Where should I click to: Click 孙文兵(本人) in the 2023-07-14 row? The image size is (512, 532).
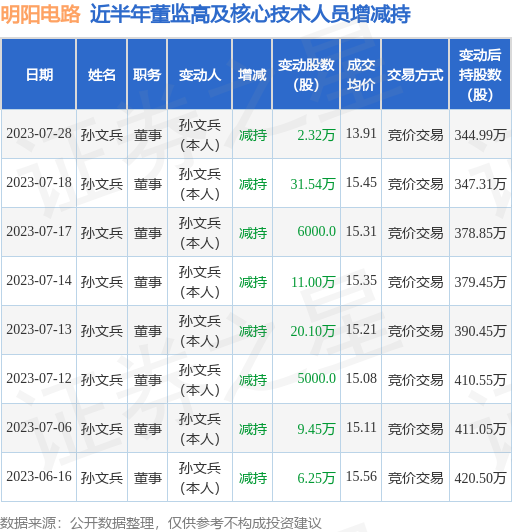[x=200, y=282]
